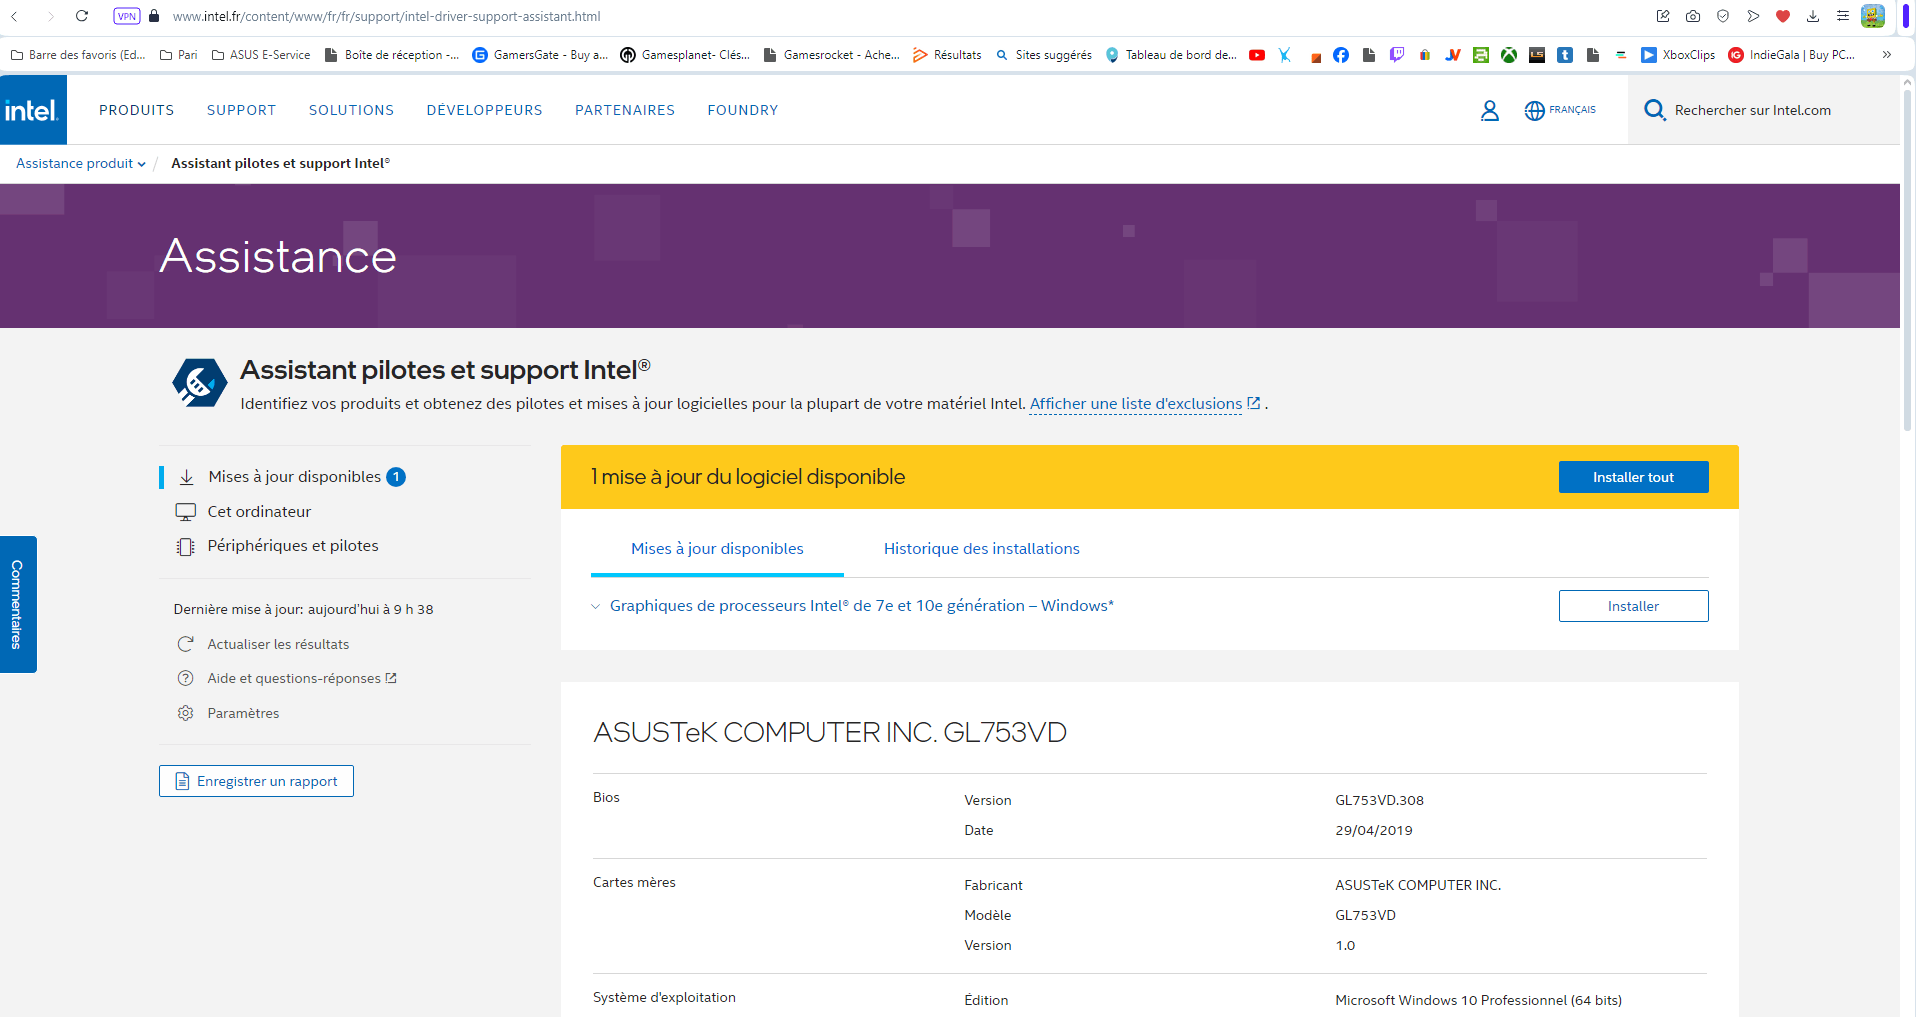The width and height of the screenshot is (1916, 1017).
Task: Reload the page
Action: click(82, 16)
